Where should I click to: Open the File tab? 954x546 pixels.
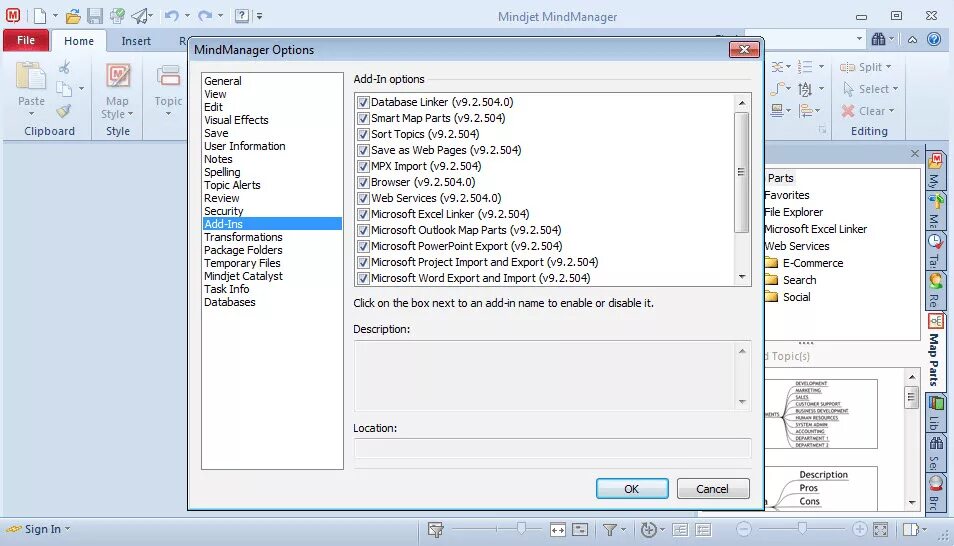[26, 40]
